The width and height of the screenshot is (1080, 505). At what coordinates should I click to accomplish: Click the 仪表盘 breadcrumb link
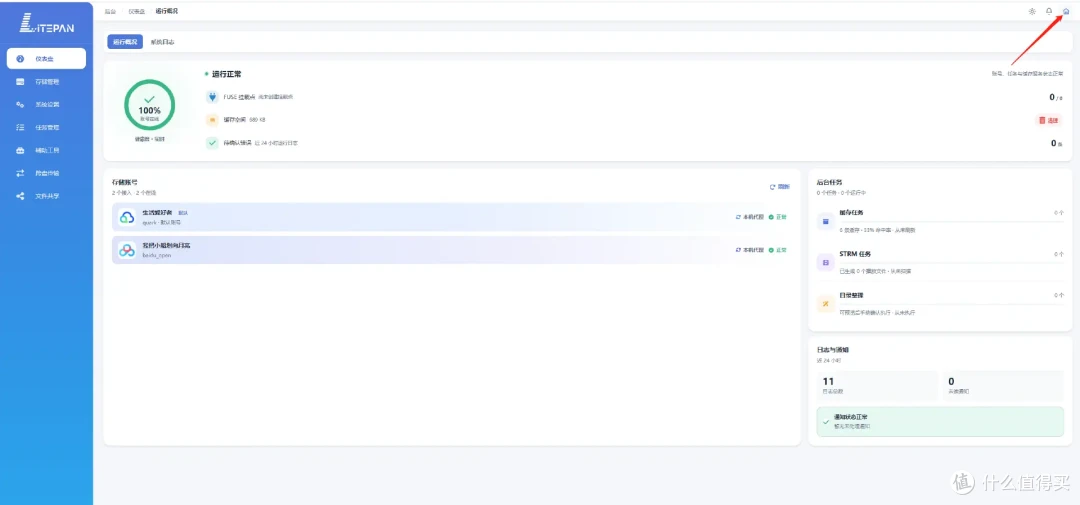(136, 11)
